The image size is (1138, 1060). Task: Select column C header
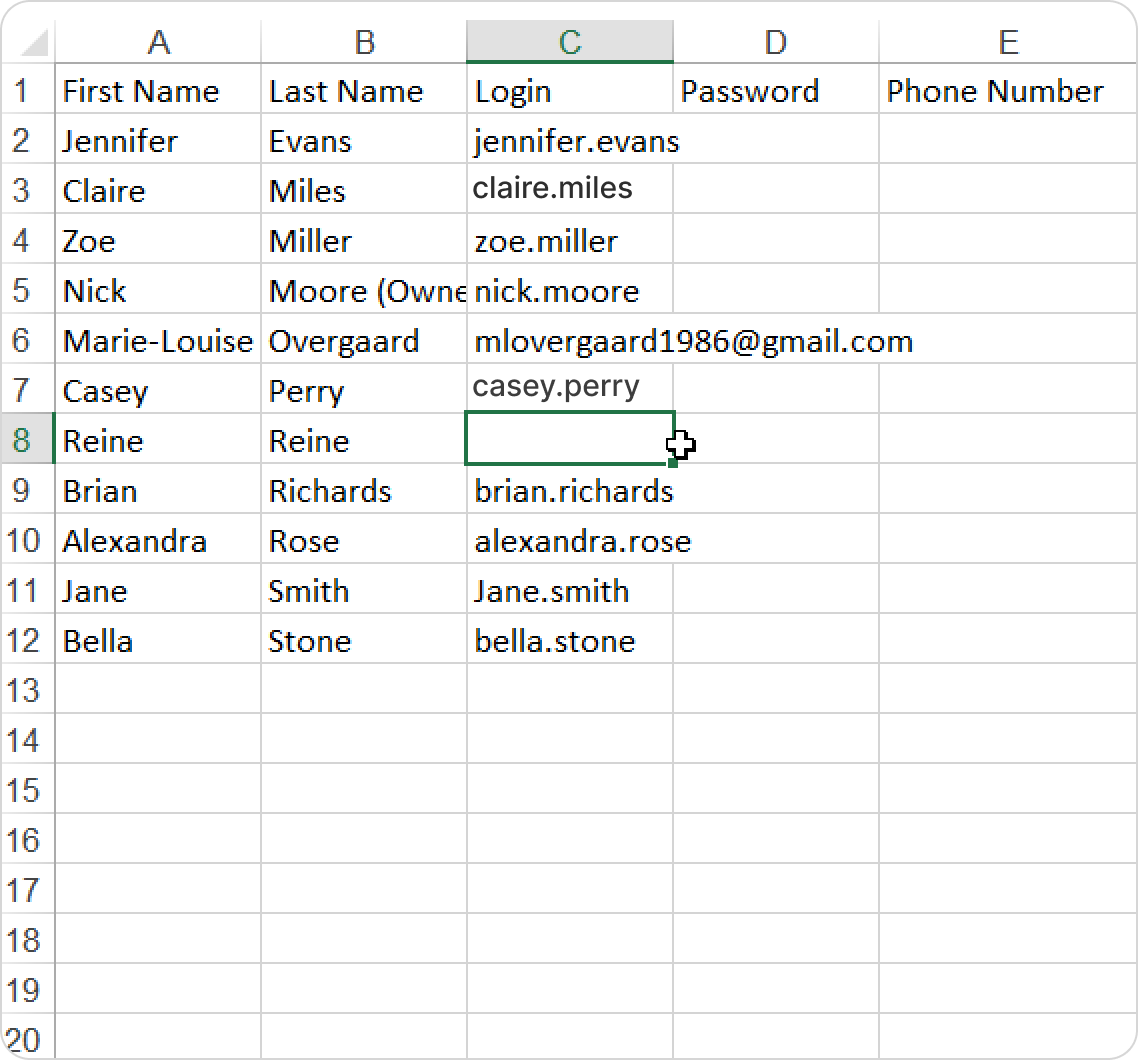tap(569, 42)
